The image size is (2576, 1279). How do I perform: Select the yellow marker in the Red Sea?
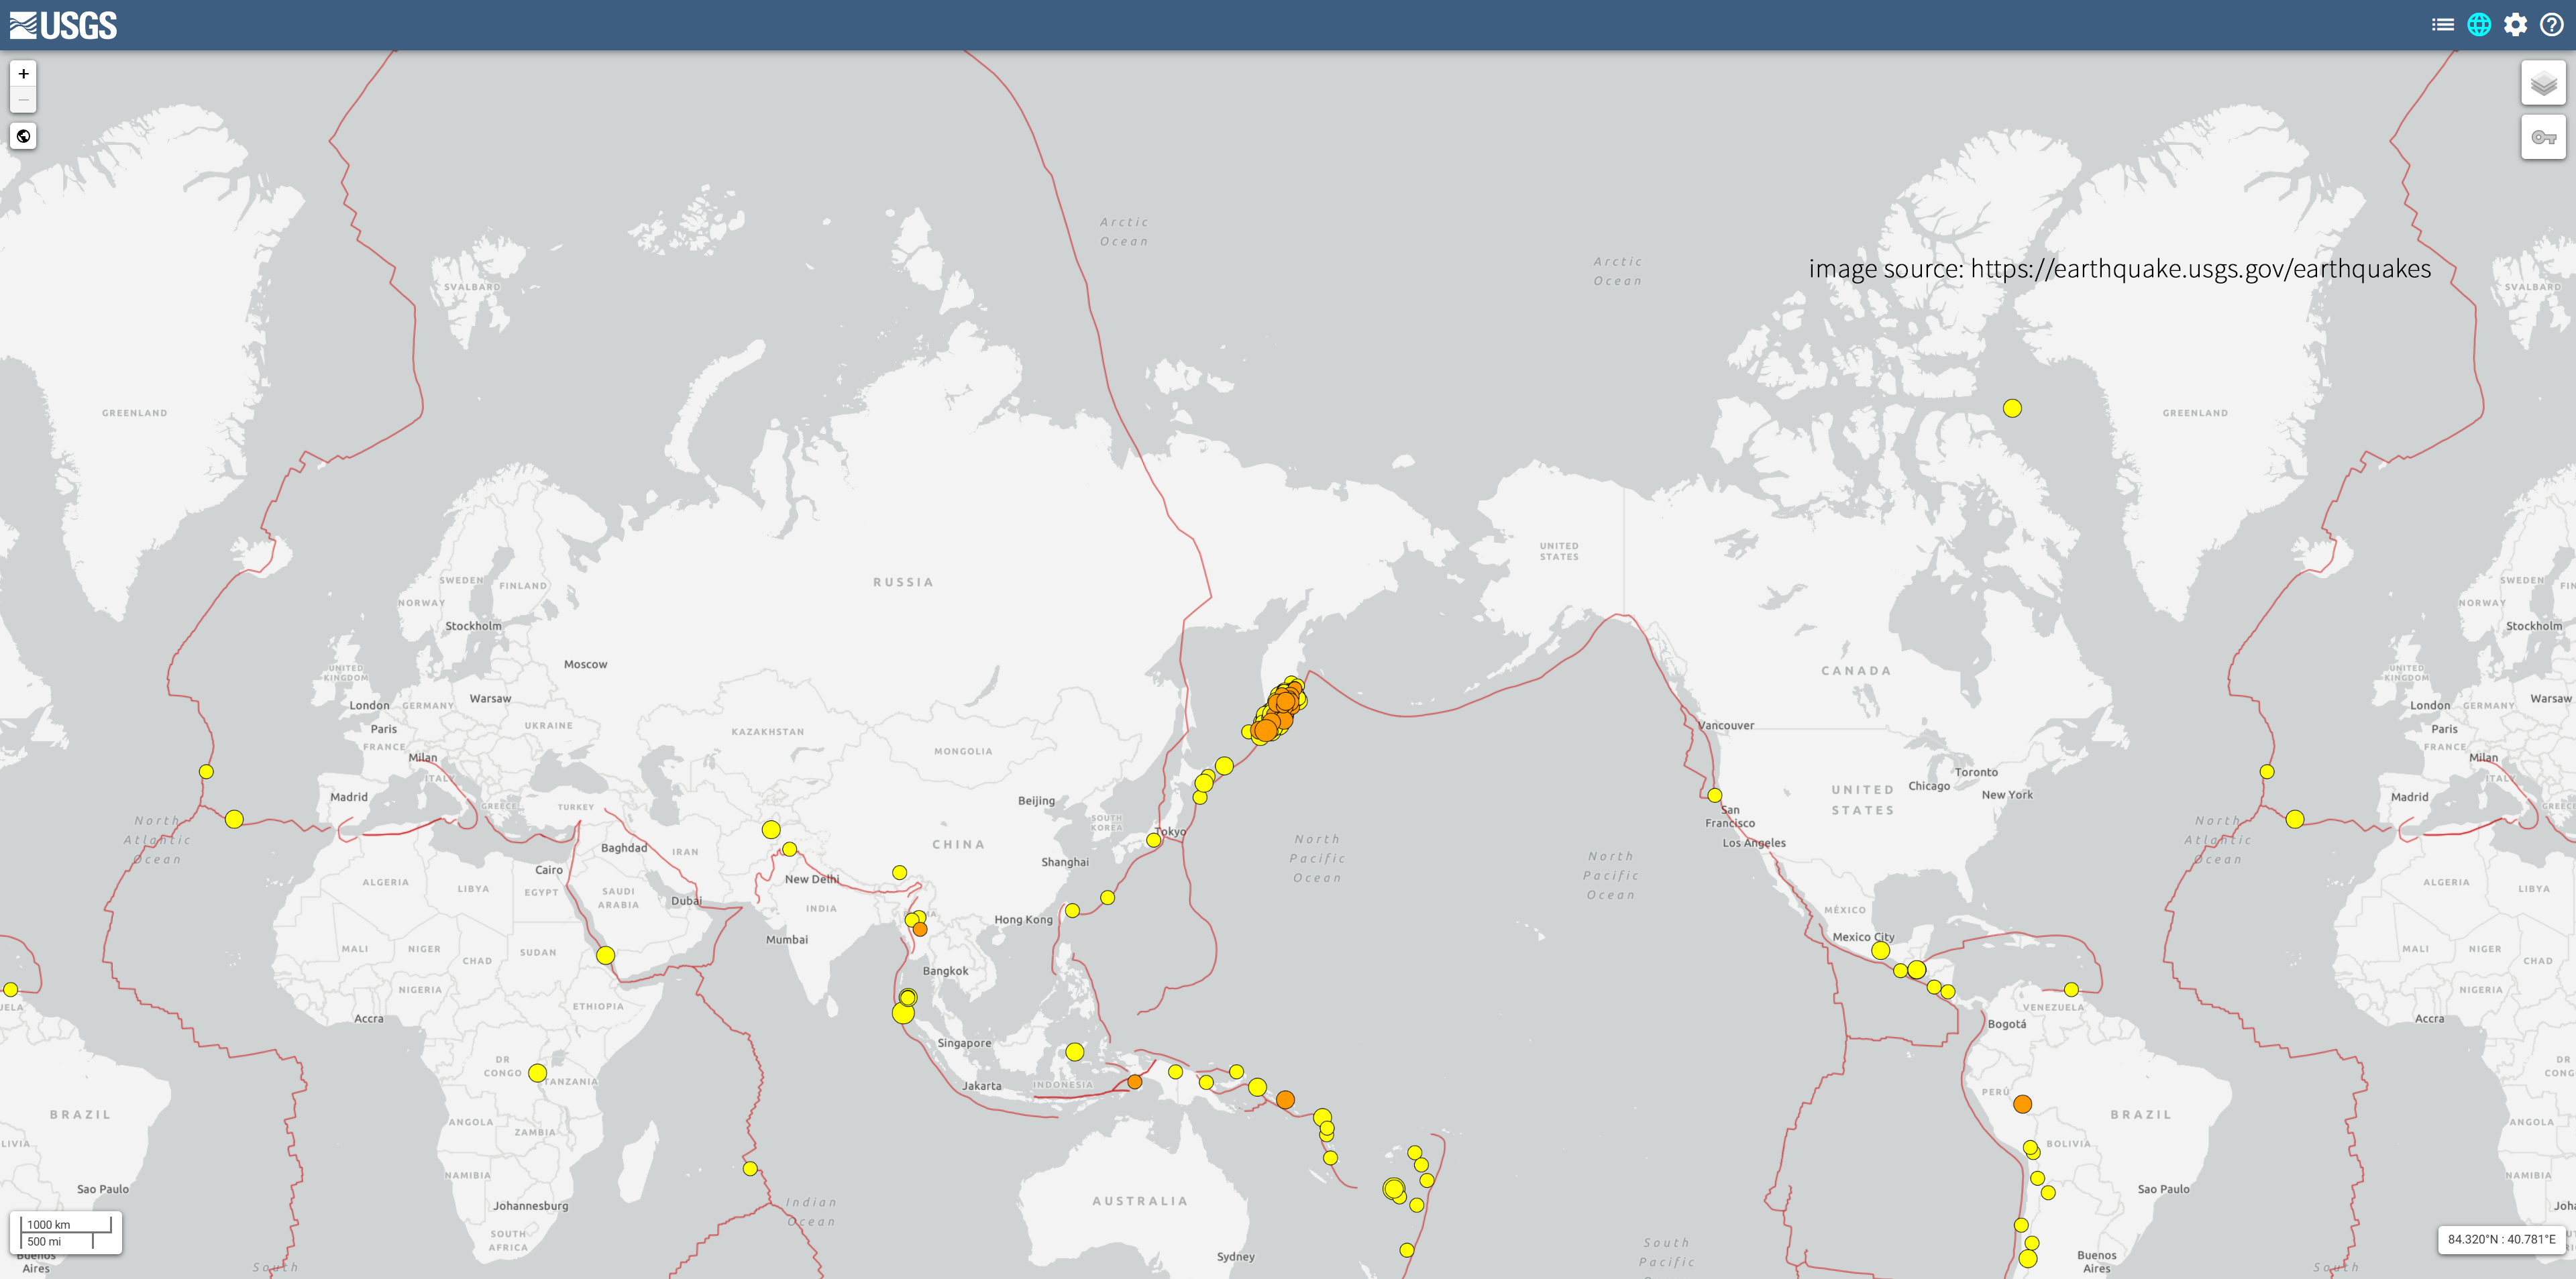tap(605, 956)
